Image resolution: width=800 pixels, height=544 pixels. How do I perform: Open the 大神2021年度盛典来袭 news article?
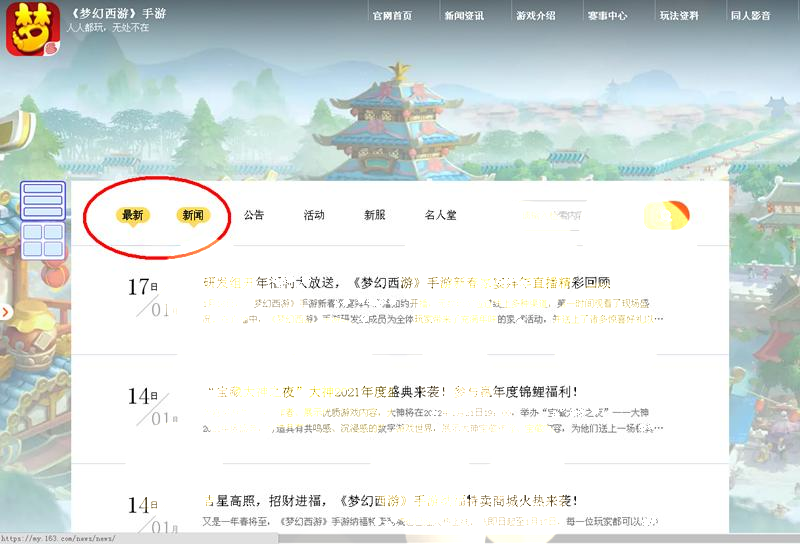392,392
